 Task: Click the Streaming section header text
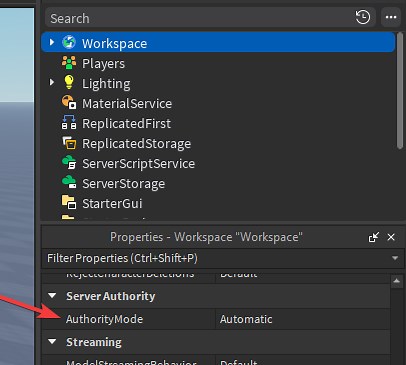point(94,342)
